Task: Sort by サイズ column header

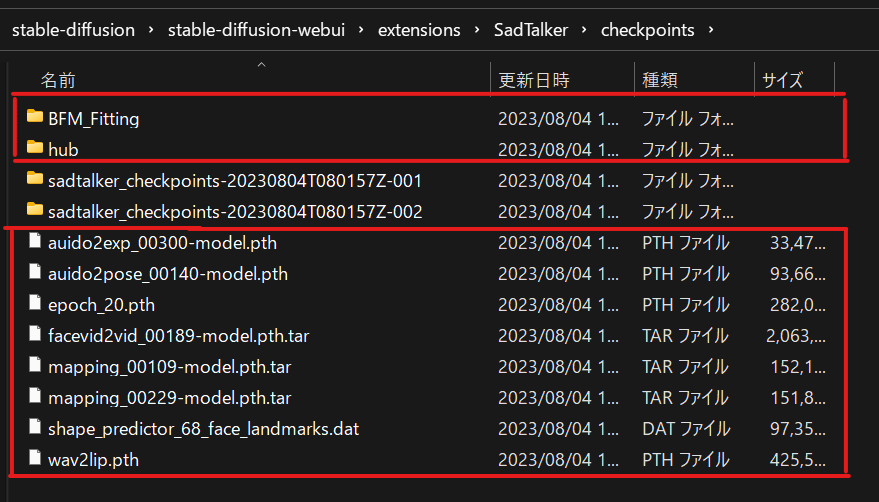Action: 783,80
